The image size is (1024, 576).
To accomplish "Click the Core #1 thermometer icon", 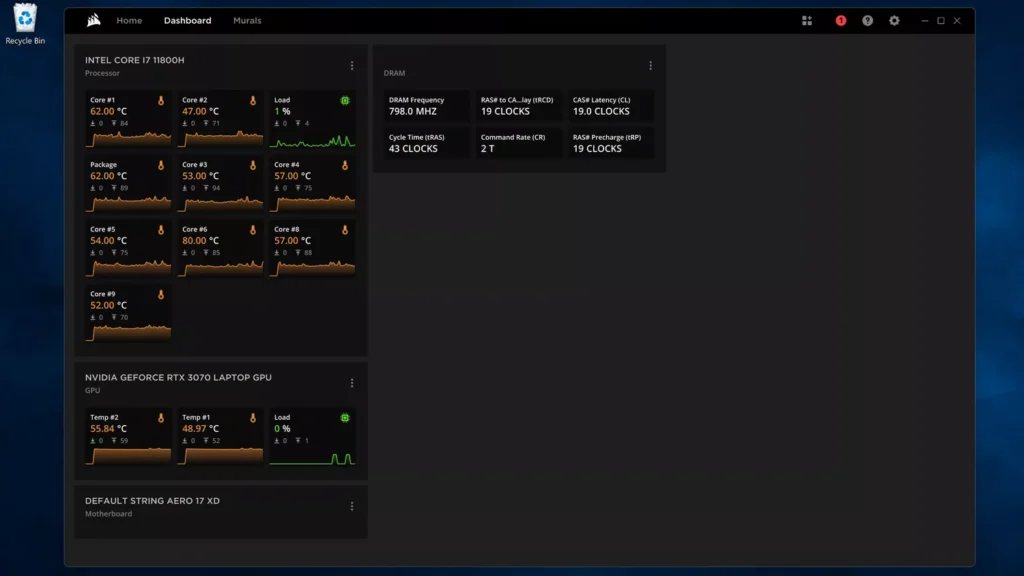I will click(x=161, y=101).
